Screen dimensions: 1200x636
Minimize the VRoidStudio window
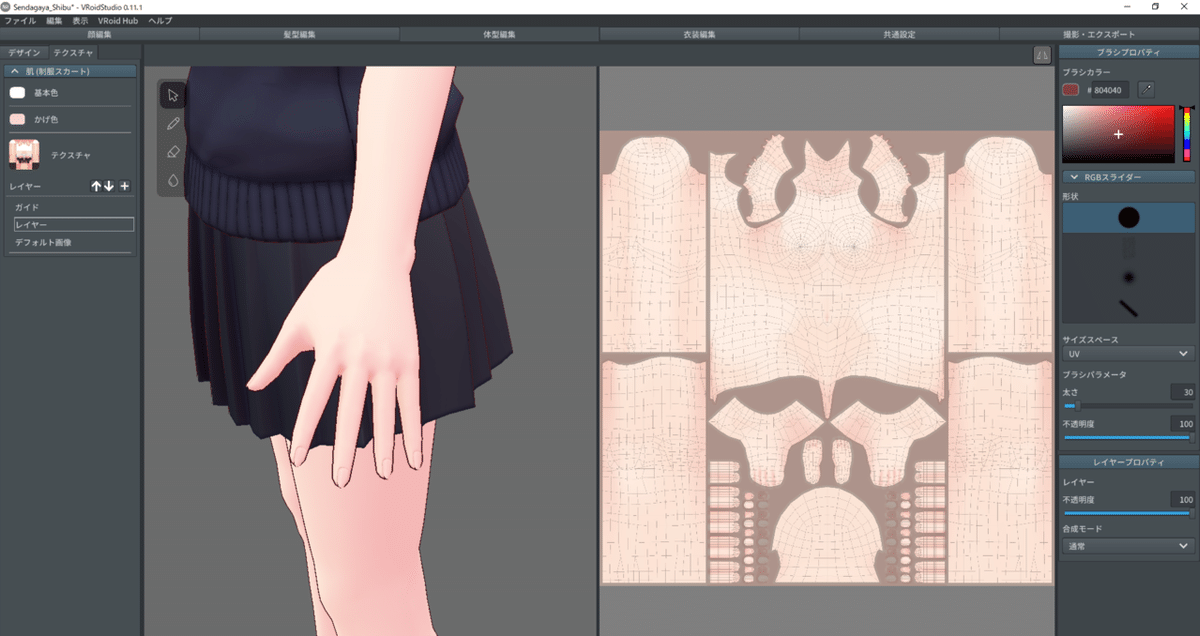pos(1128,6)
